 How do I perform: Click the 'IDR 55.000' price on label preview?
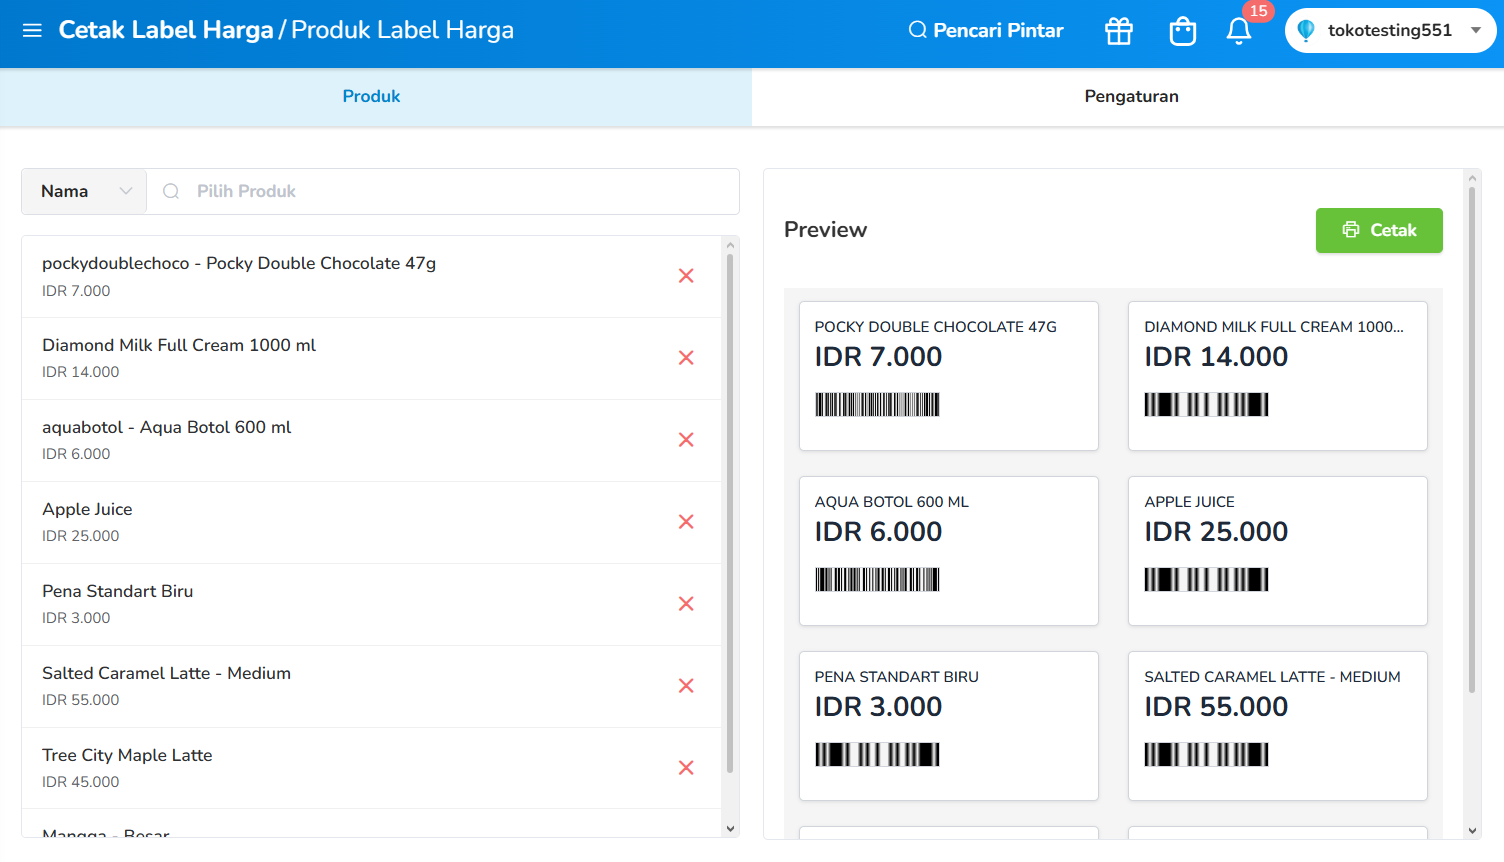coord(1216,707)
